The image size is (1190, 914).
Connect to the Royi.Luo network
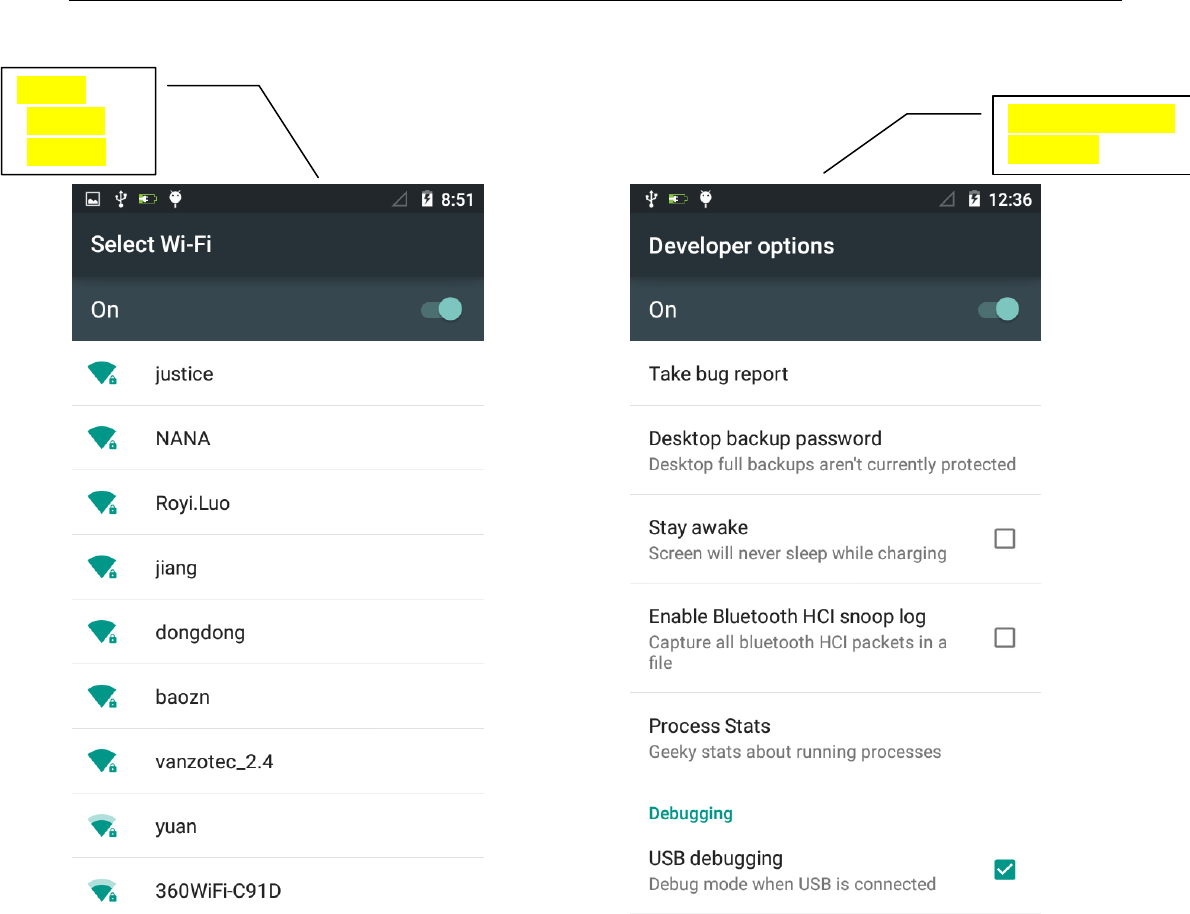pyautogui.click(x=278, y=503)
